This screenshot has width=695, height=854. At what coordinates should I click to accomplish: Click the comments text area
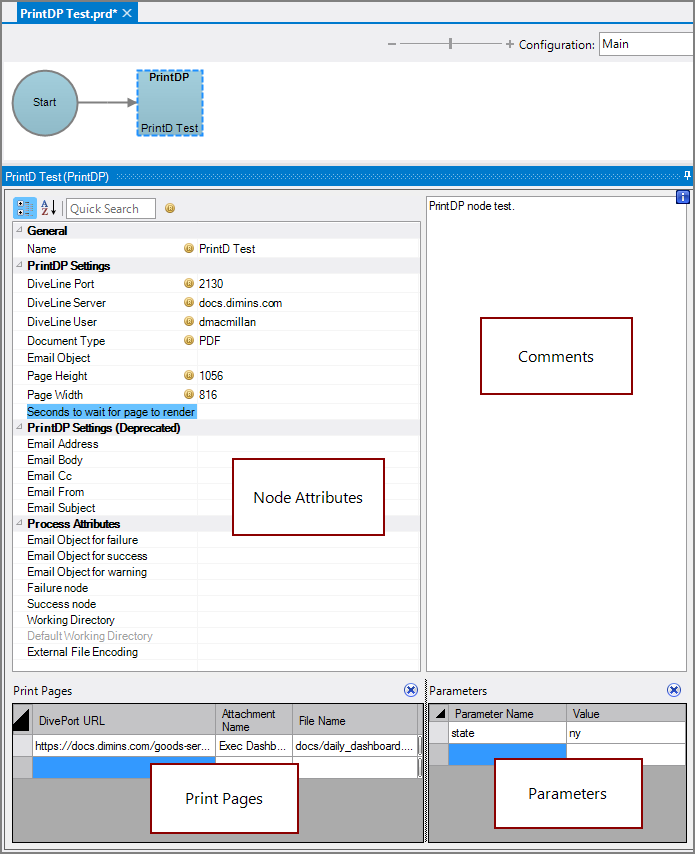pos(556,433)
